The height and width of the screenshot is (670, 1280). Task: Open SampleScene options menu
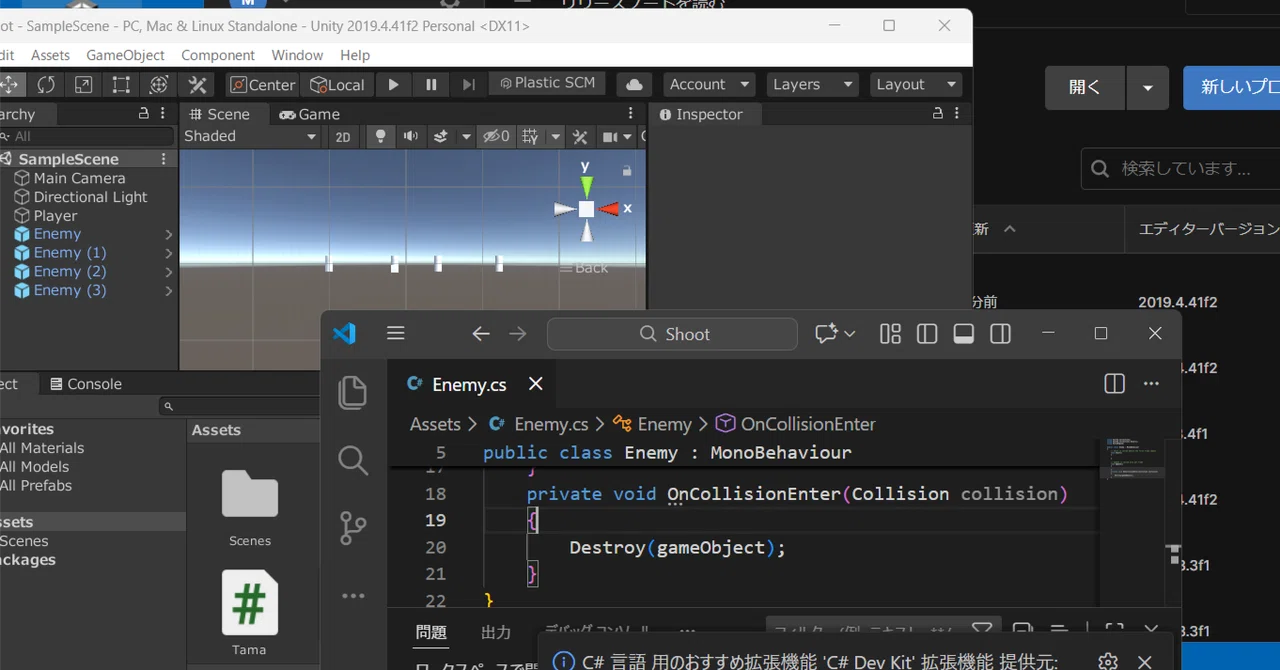(164, 159)
